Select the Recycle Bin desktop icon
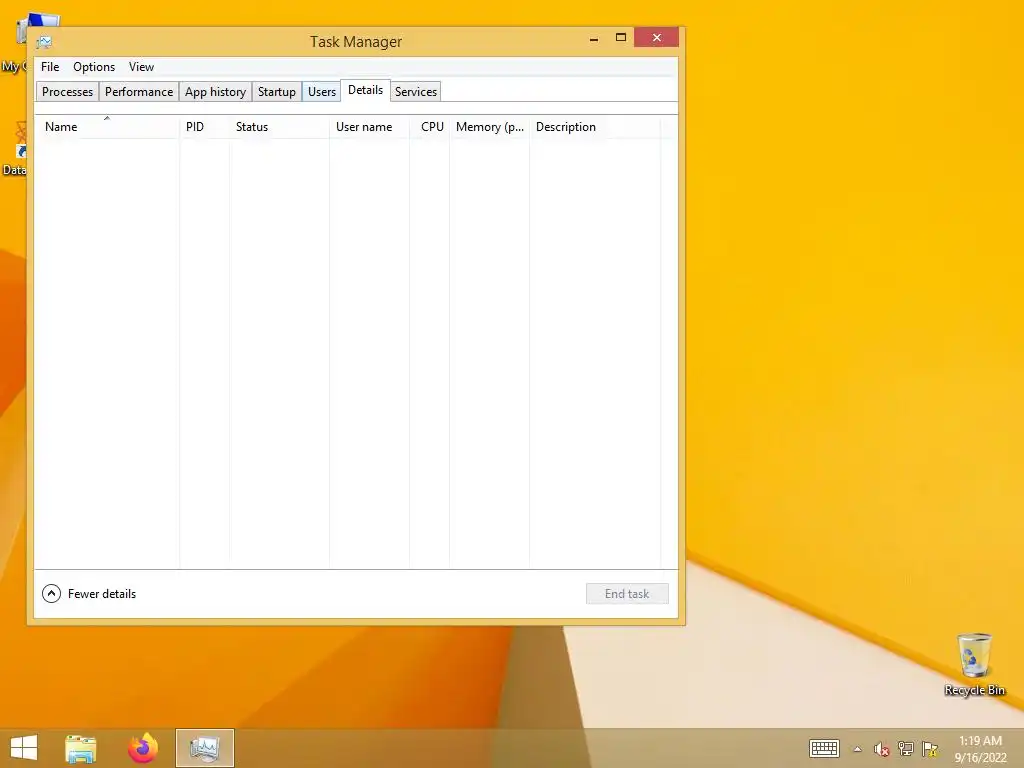 974,664
